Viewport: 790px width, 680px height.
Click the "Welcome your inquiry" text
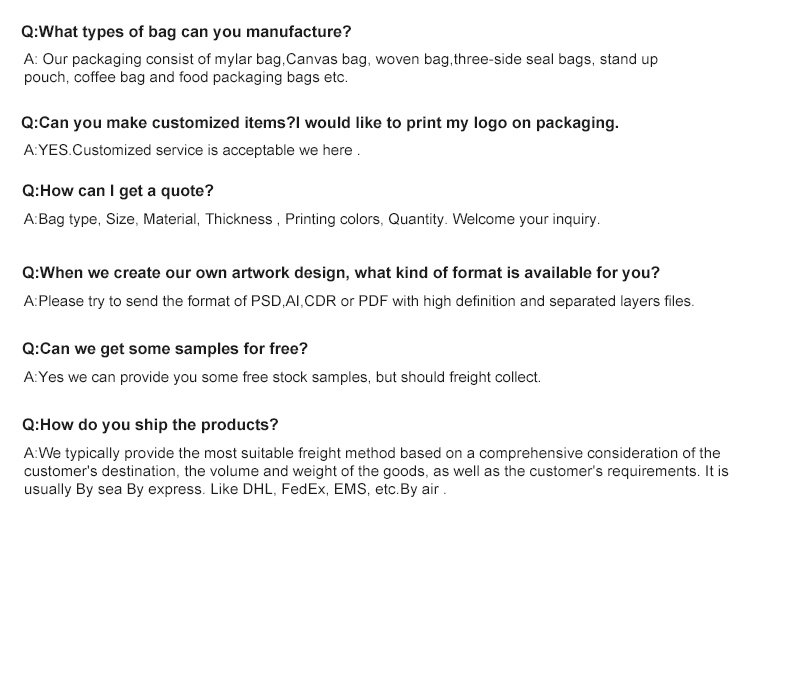tap(526, 219)
